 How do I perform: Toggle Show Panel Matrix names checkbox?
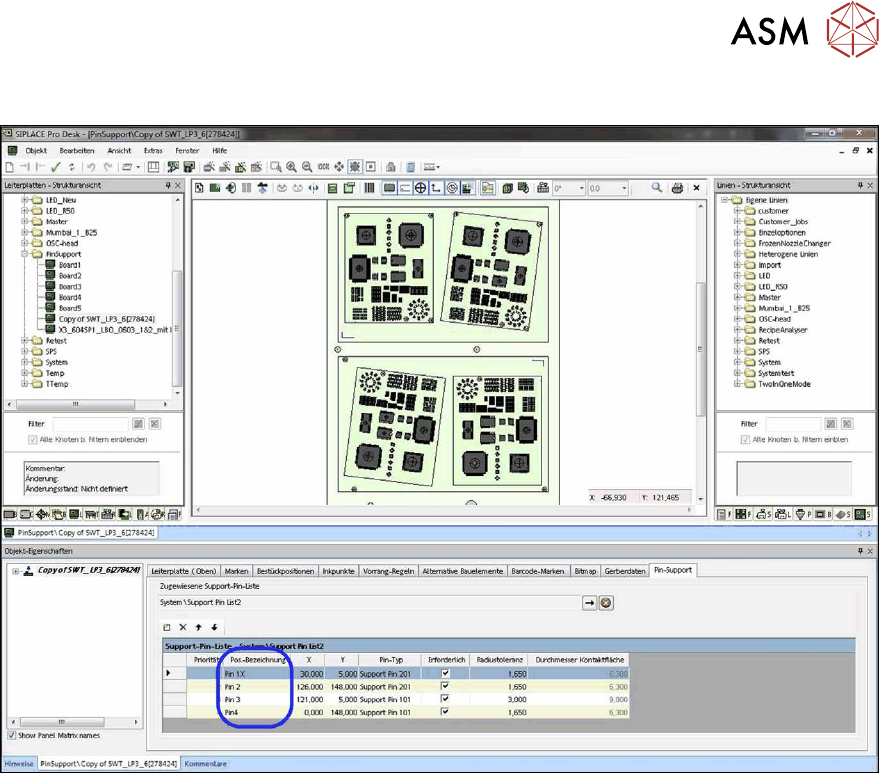[x=12, y=735]
